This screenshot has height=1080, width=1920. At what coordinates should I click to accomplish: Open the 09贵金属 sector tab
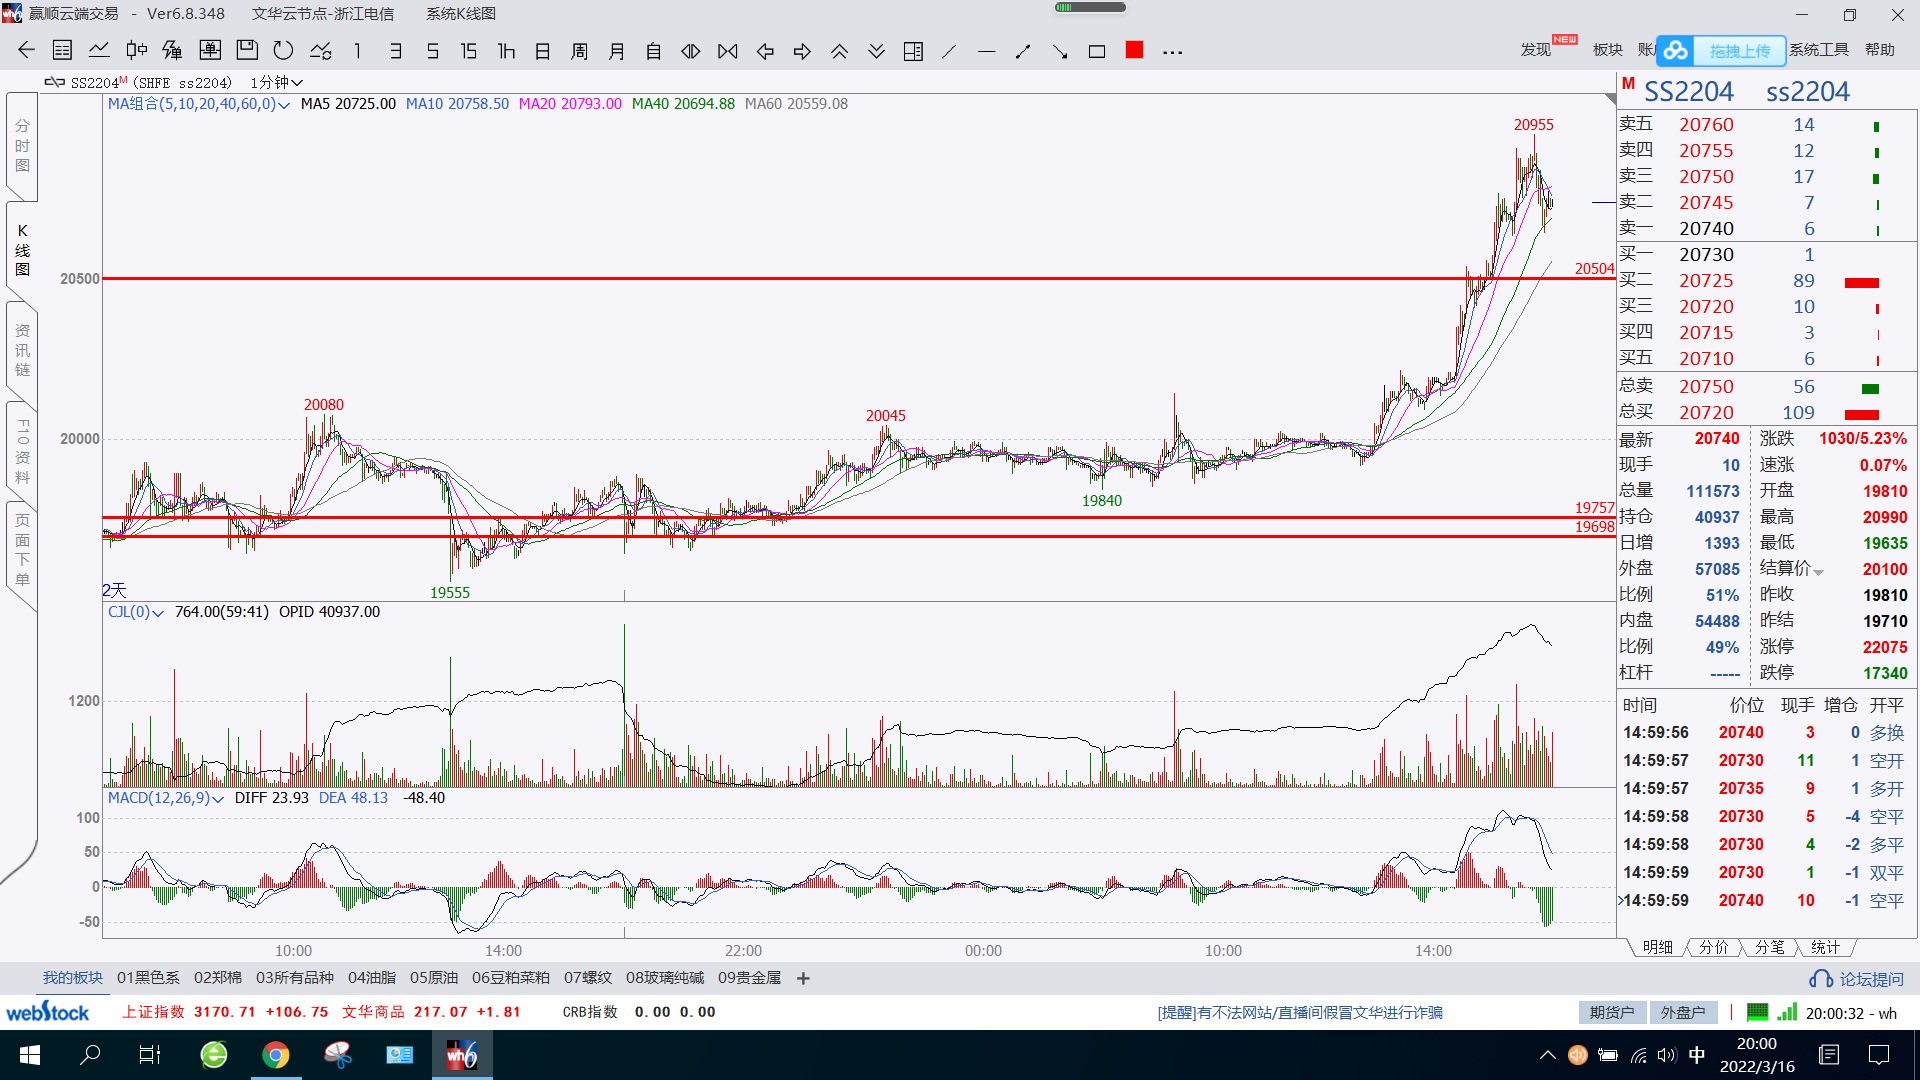click(749, 978)
